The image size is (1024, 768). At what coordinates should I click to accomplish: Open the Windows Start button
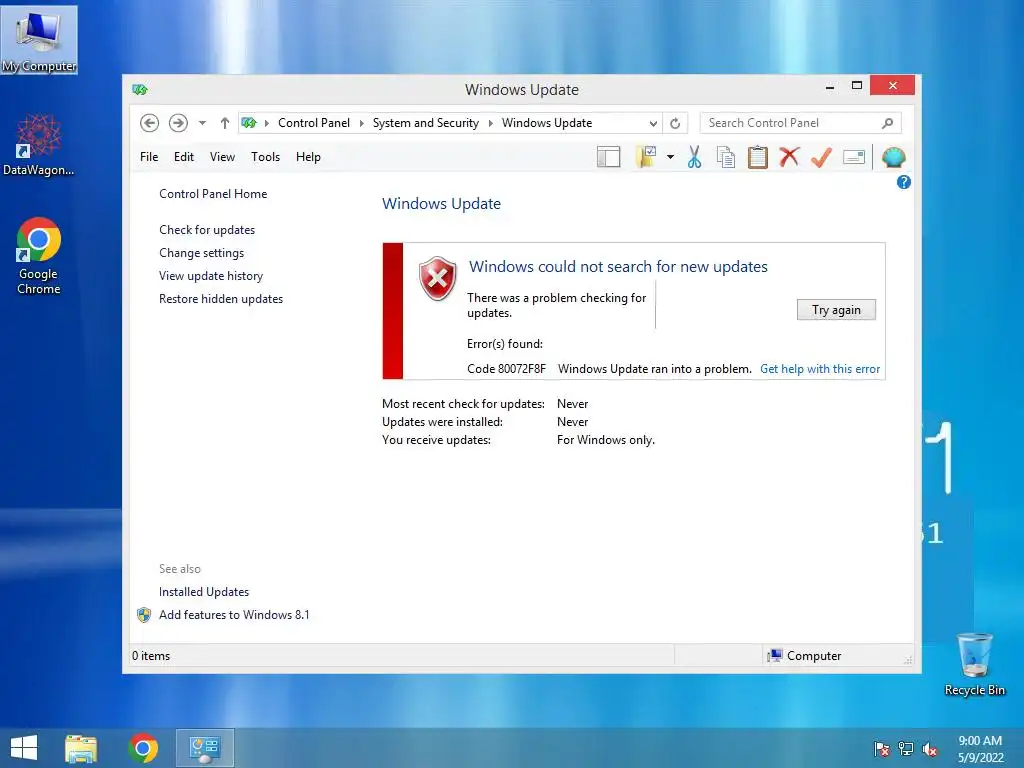pyautogui.click(x=24, y=748)
